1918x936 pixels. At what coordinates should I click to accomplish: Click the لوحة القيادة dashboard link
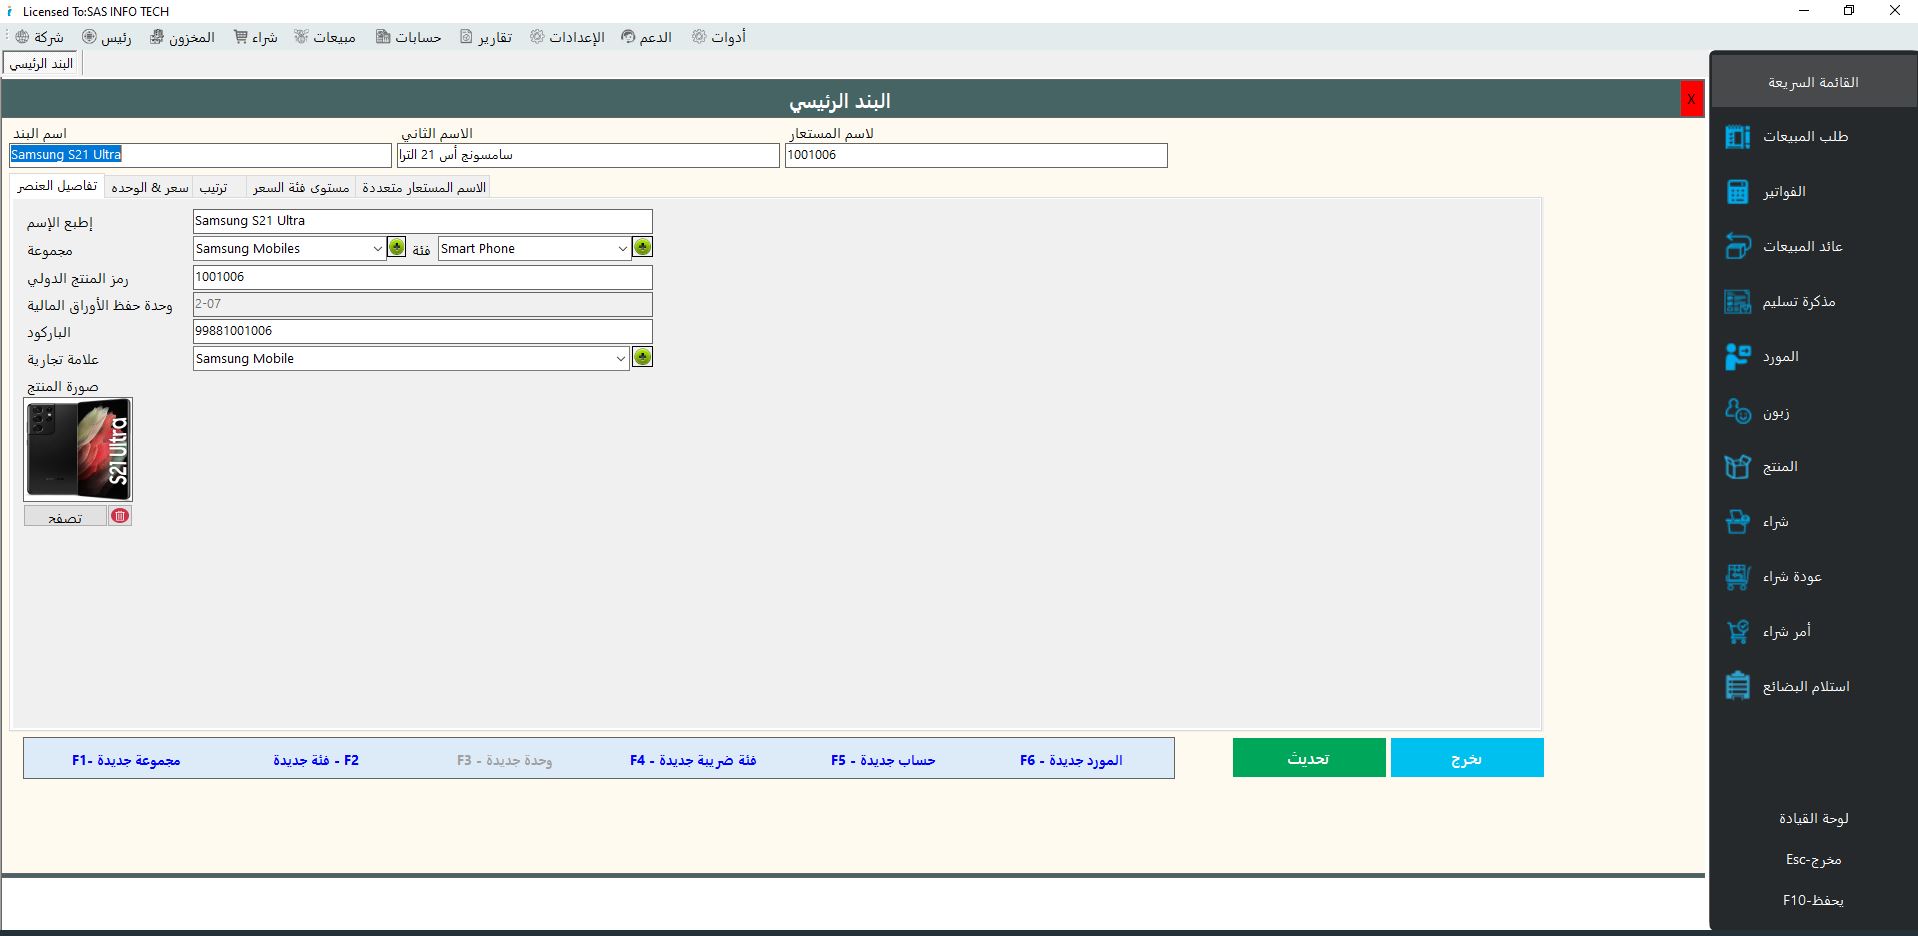point(1813,818)
